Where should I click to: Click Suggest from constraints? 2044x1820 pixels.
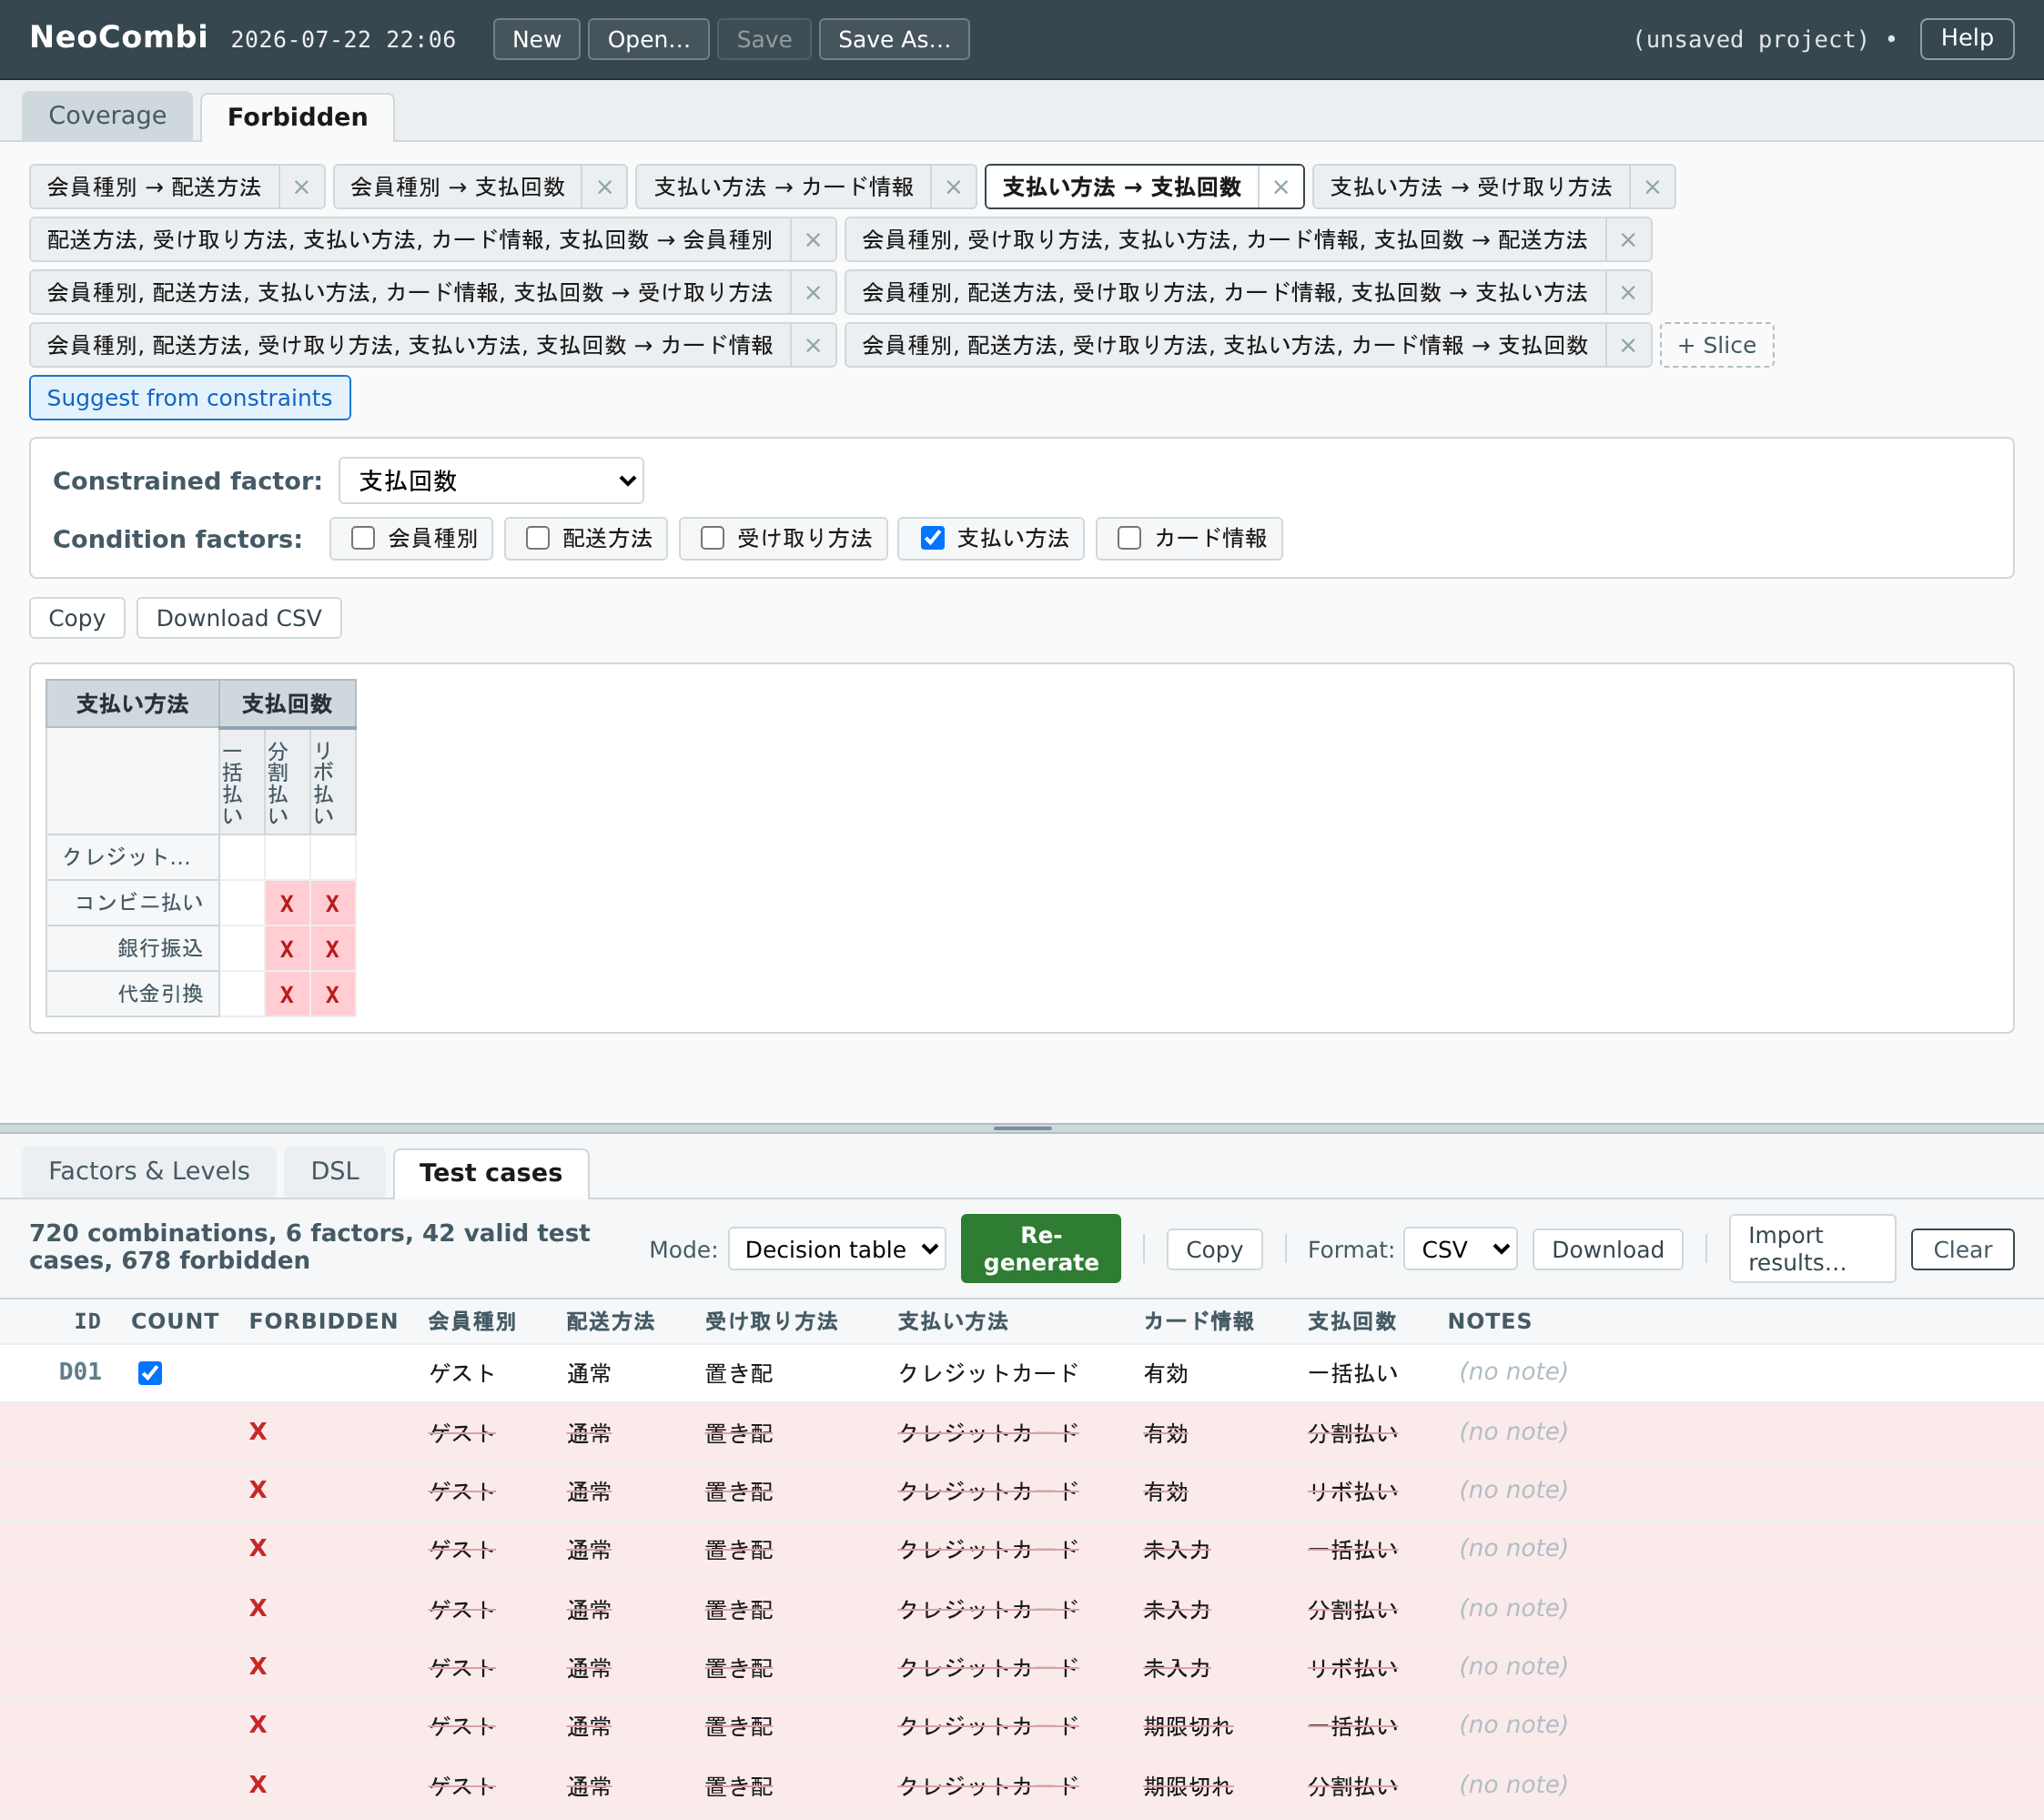tap(190, 398)
